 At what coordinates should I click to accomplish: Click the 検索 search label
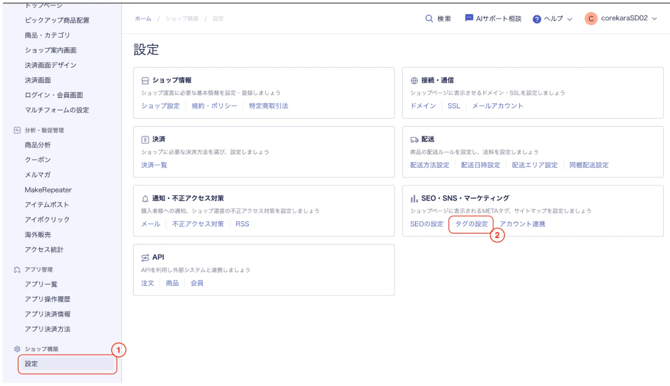pos(444,19)
